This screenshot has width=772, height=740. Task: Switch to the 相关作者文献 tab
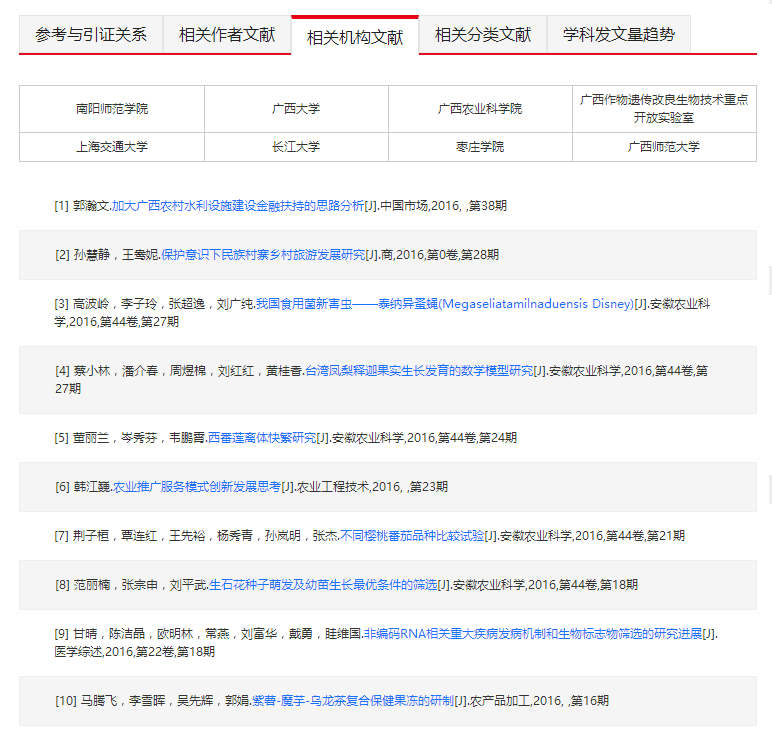point(227,35)
